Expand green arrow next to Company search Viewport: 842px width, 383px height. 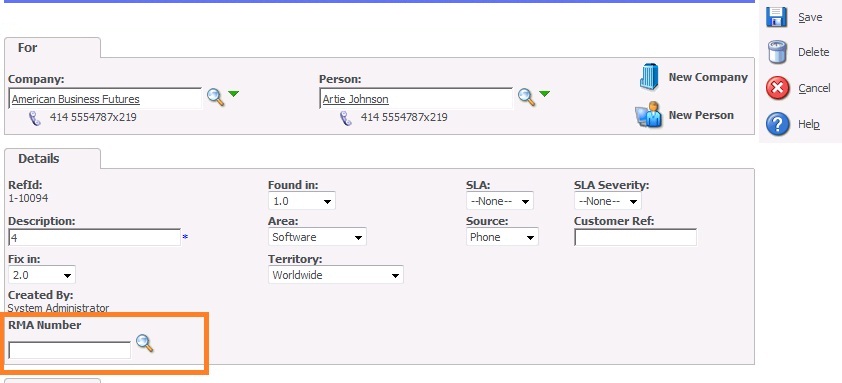[233, 94]
